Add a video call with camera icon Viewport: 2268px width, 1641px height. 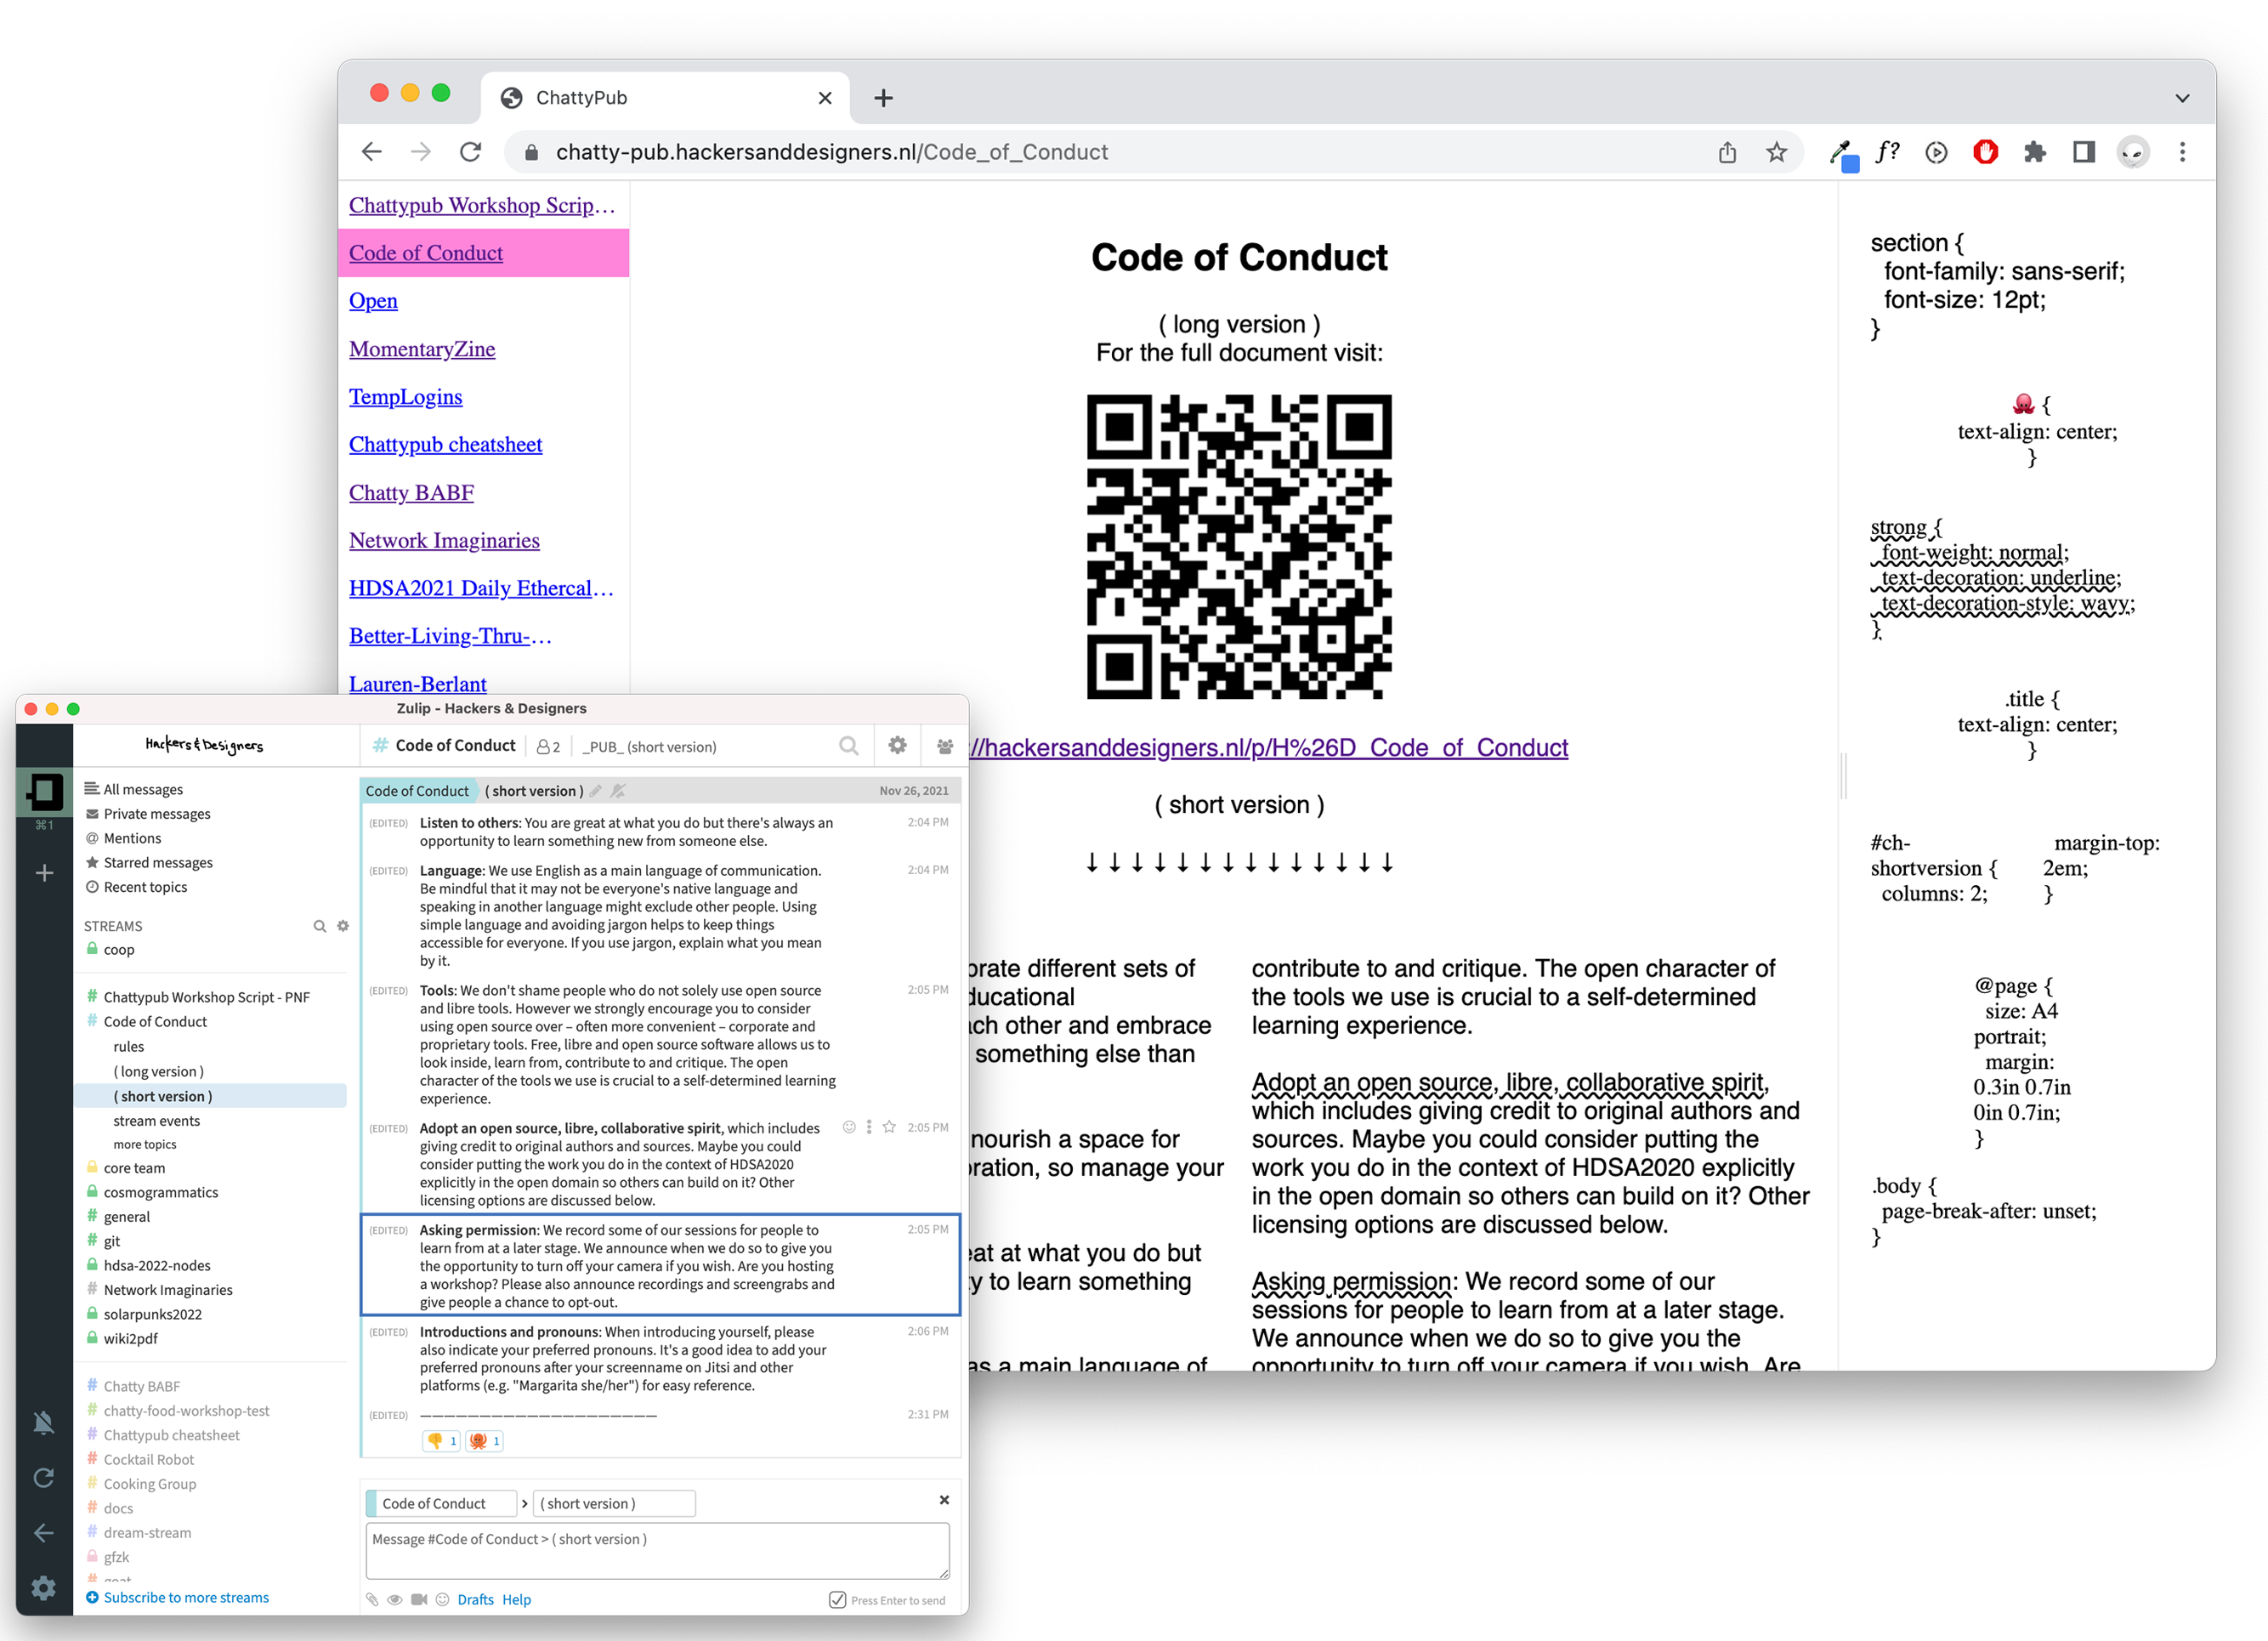point(419,1599)
